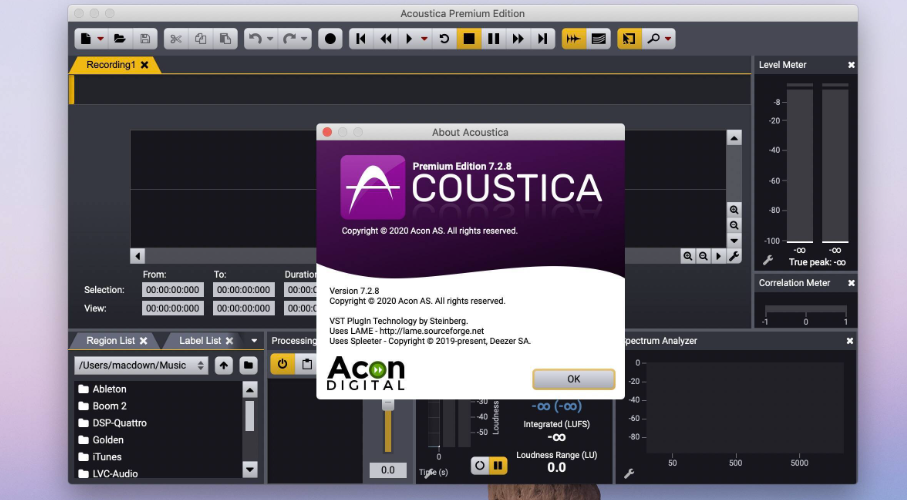Select the Region List tab

point(110,341)
